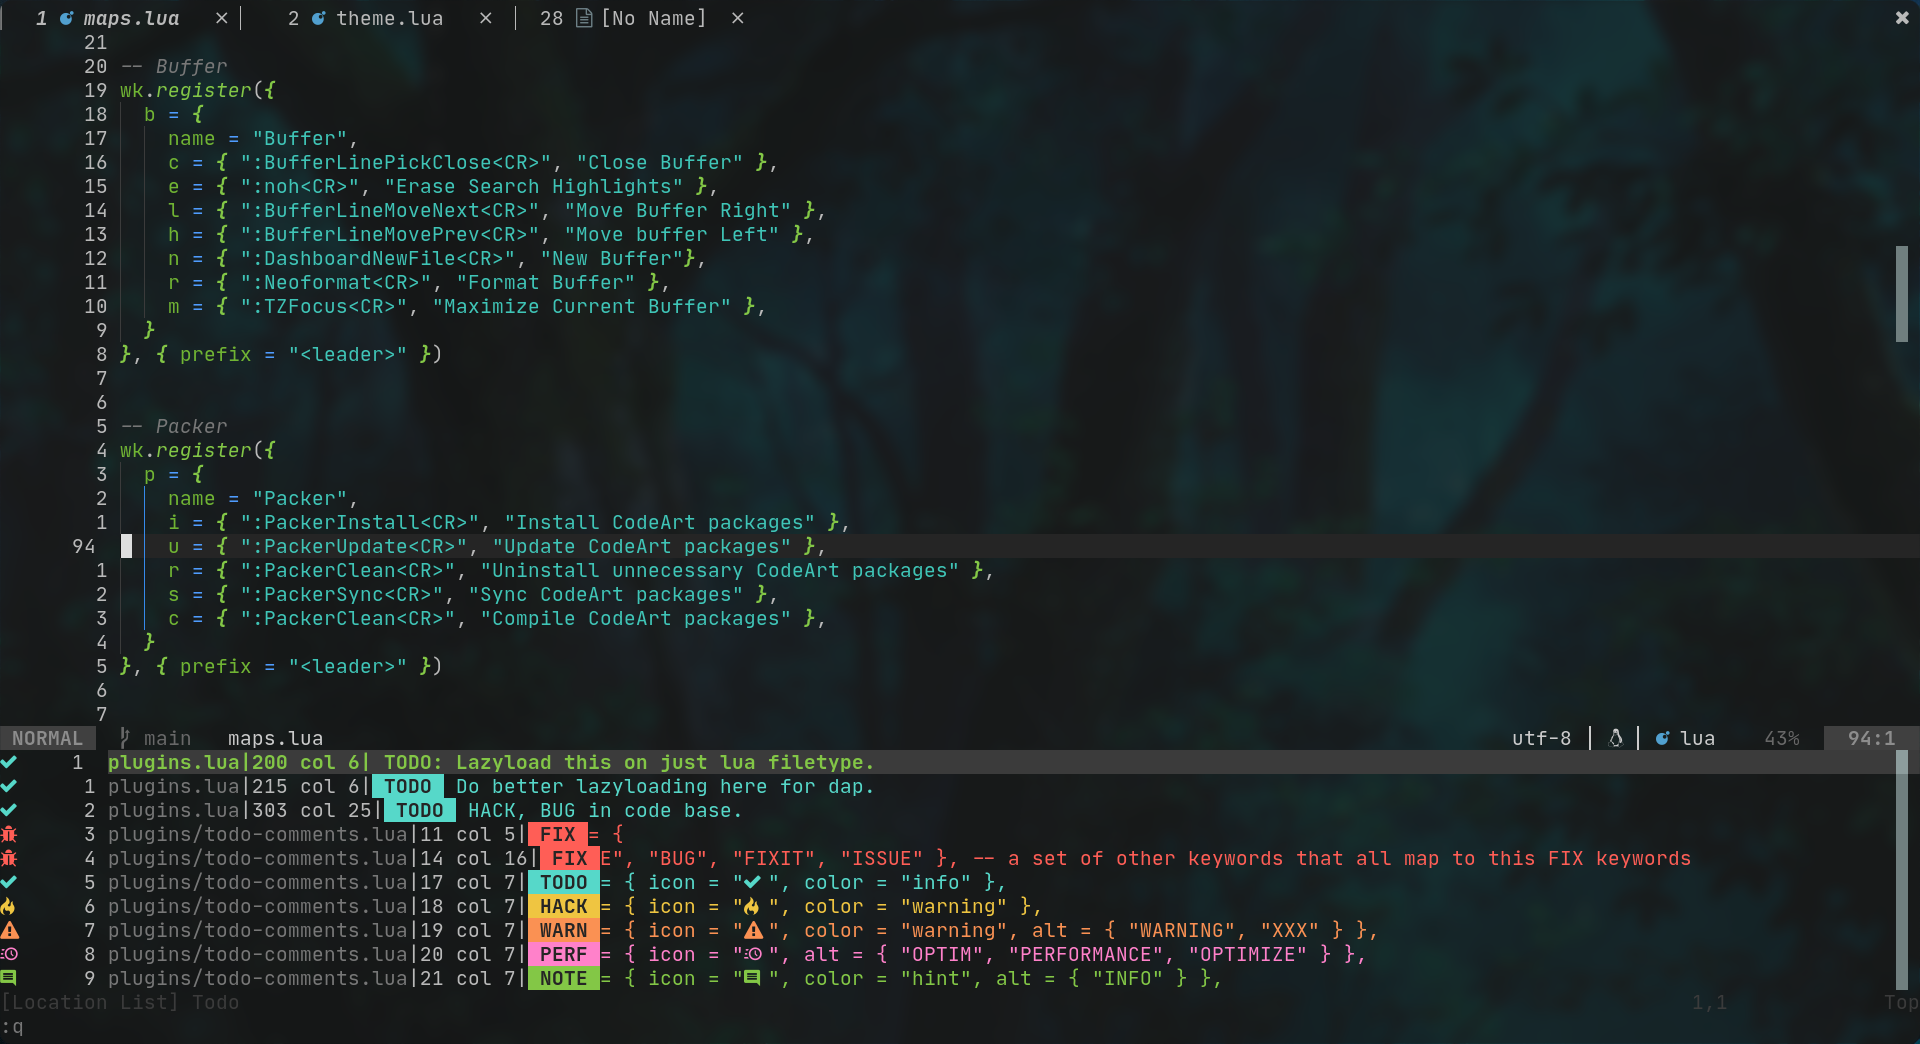Click the ":TZFocus<CR>" string

323,306
